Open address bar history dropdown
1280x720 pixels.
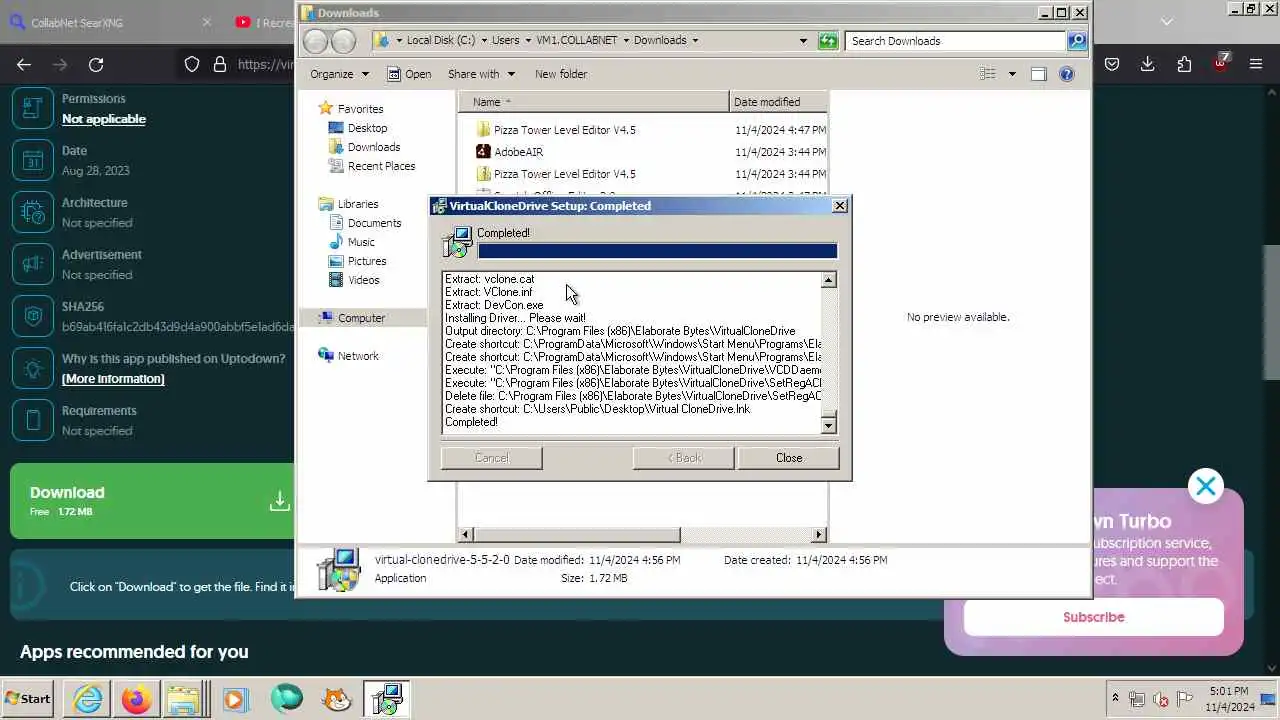[x=803, y=41]
